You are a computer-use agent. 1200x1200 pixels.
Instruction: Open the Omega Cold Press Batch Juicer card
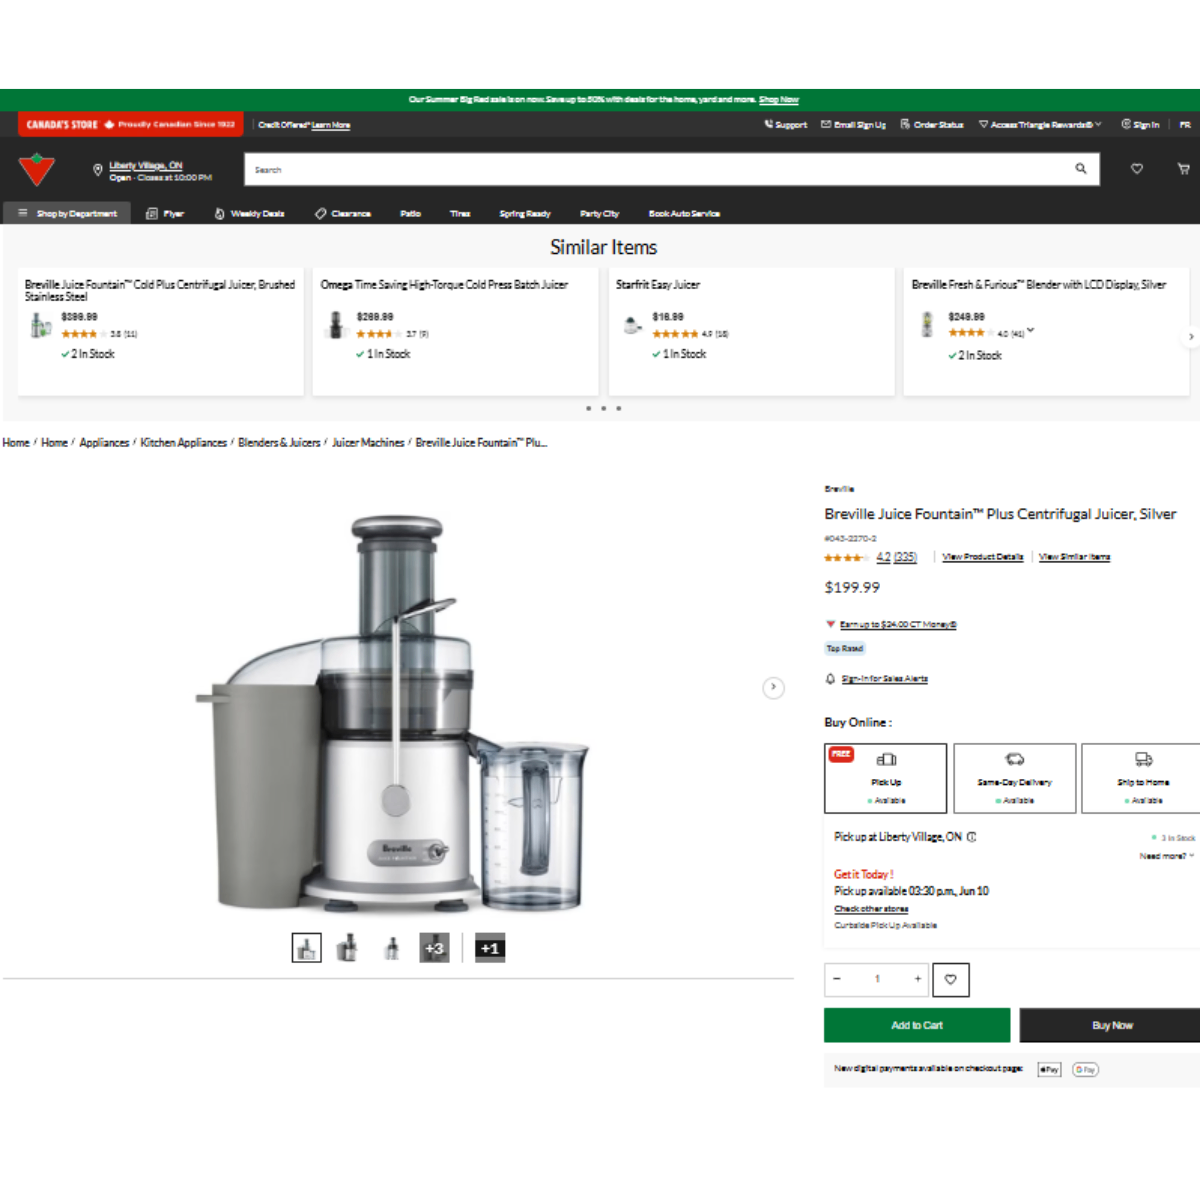tap(455, 331)
